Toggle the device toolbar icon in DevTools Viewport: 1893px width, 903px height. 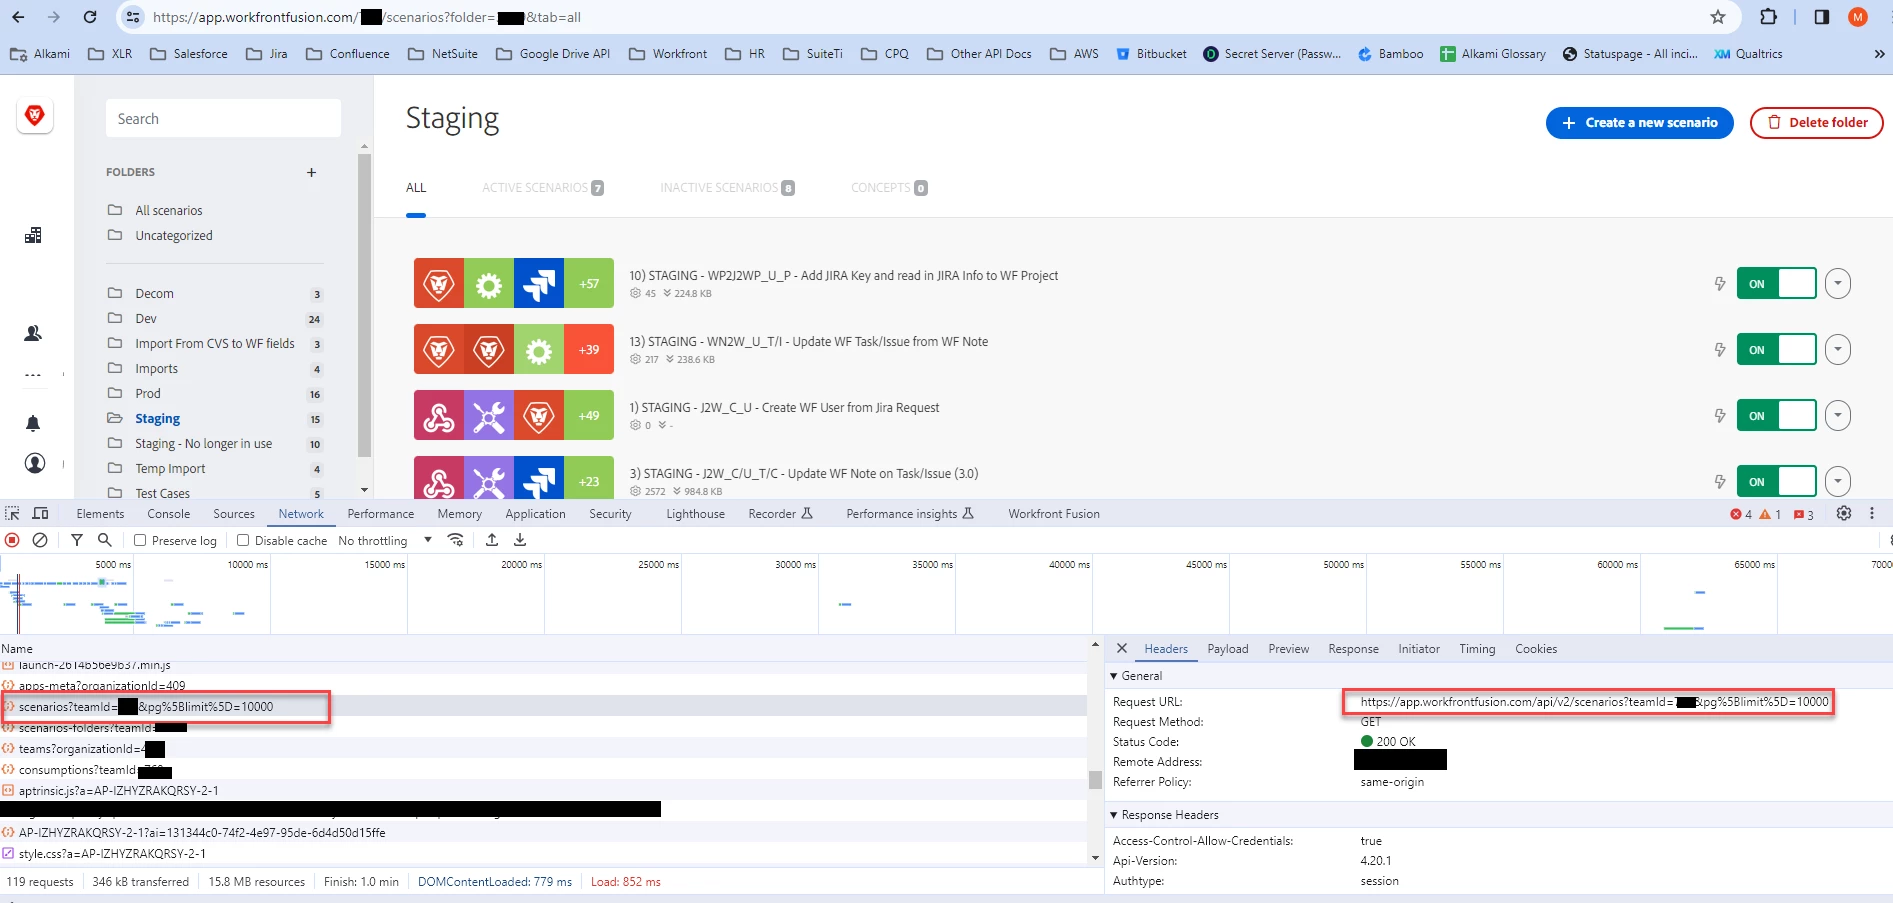pos(40,514)
